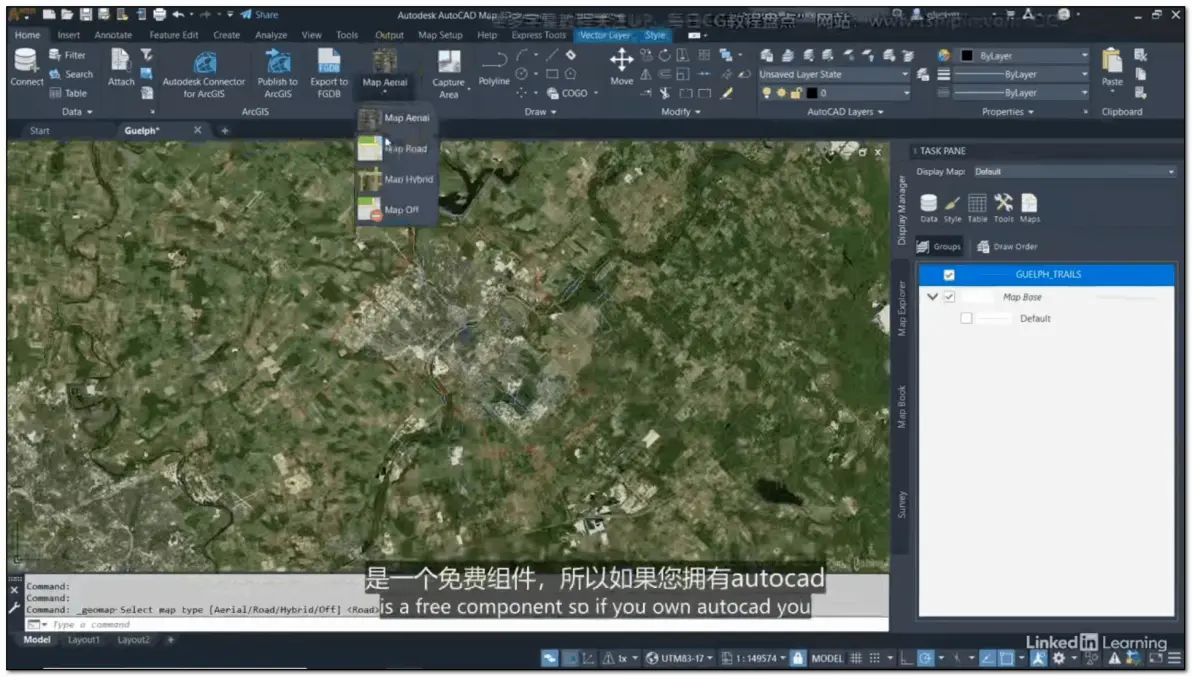Viewport: 1192px width, 677px height.
Task: Click the command line input field
Action: click(456, 625)
